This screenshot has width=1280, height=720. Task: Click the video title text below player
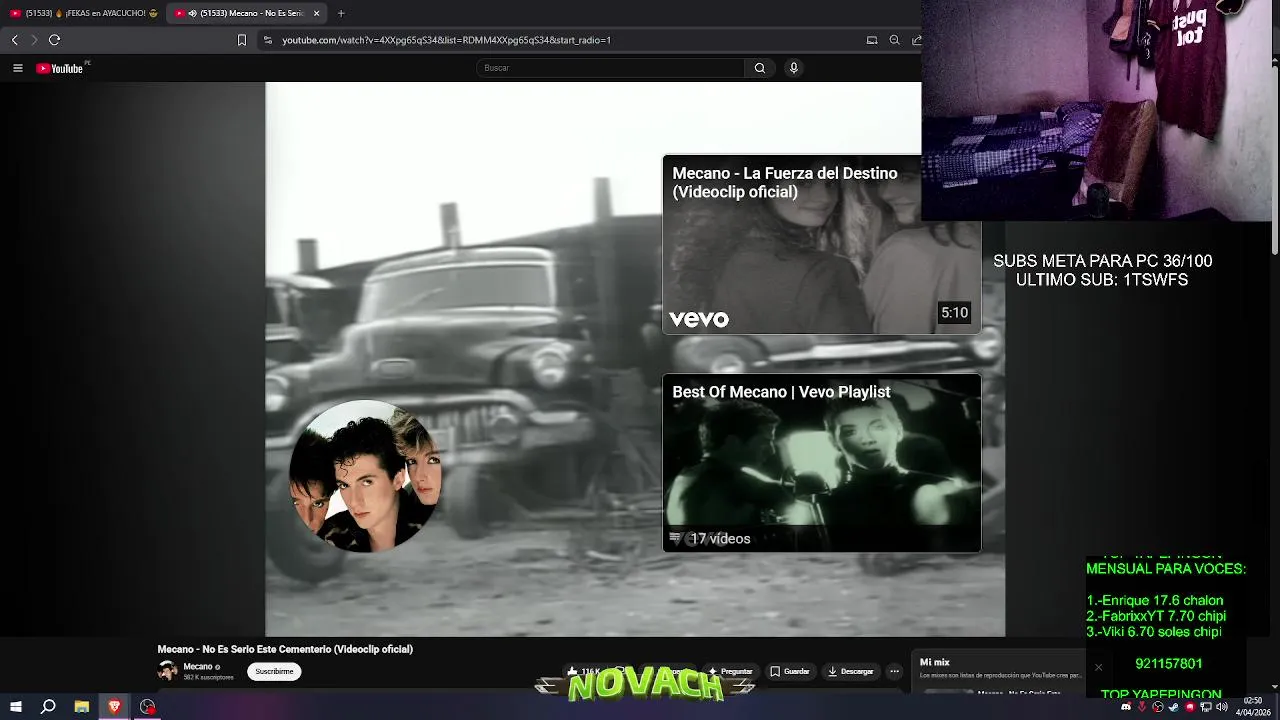point(285,649)
